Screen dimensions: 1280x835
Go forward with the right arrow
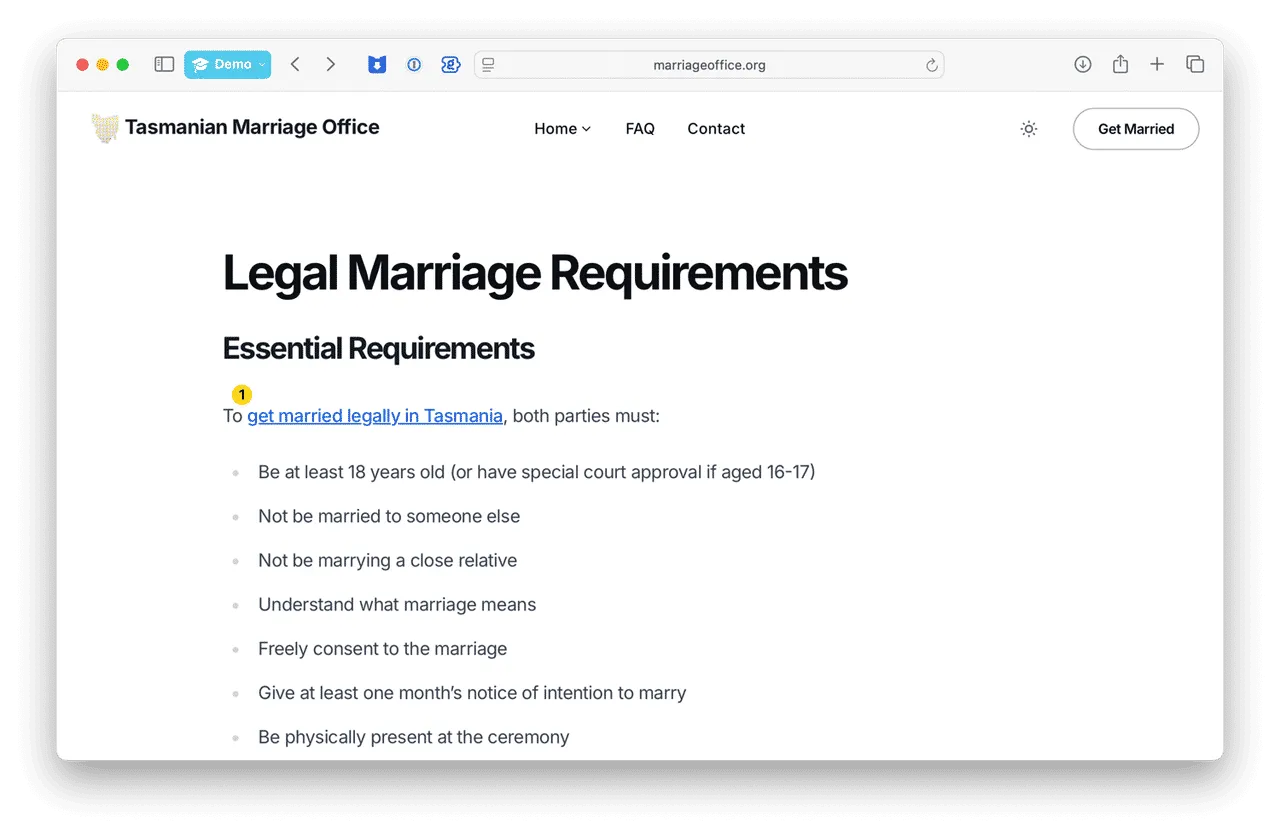[331, 64]
